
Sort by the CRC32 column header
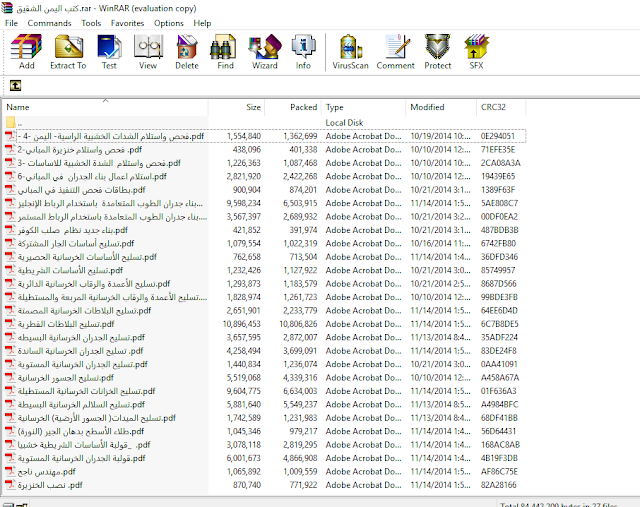(501, 107)
